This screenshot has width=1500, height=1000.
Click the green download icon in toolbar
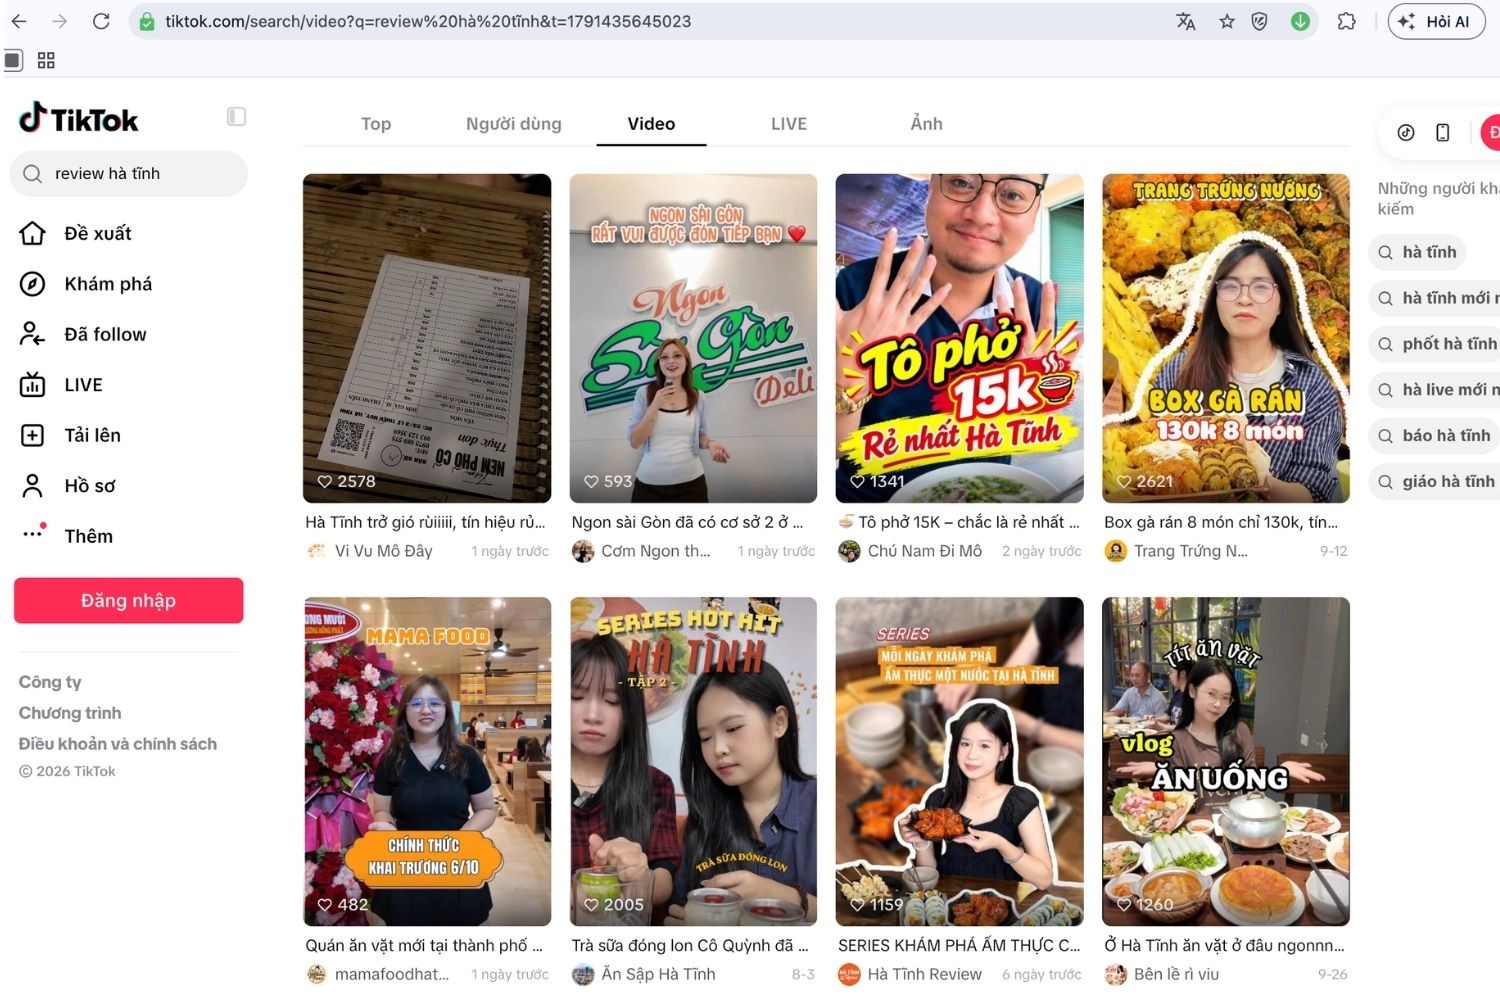pos(1300,21)
